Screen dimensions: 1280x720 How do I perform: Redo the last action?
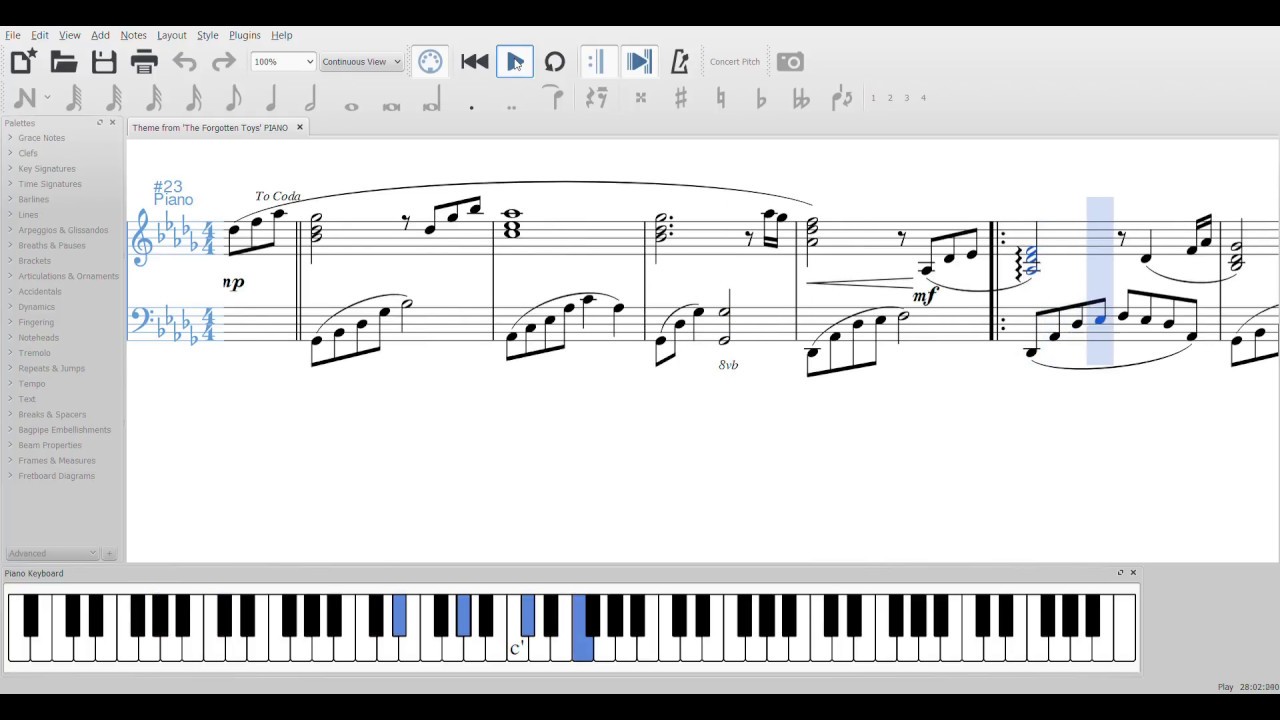pos(224,62)
